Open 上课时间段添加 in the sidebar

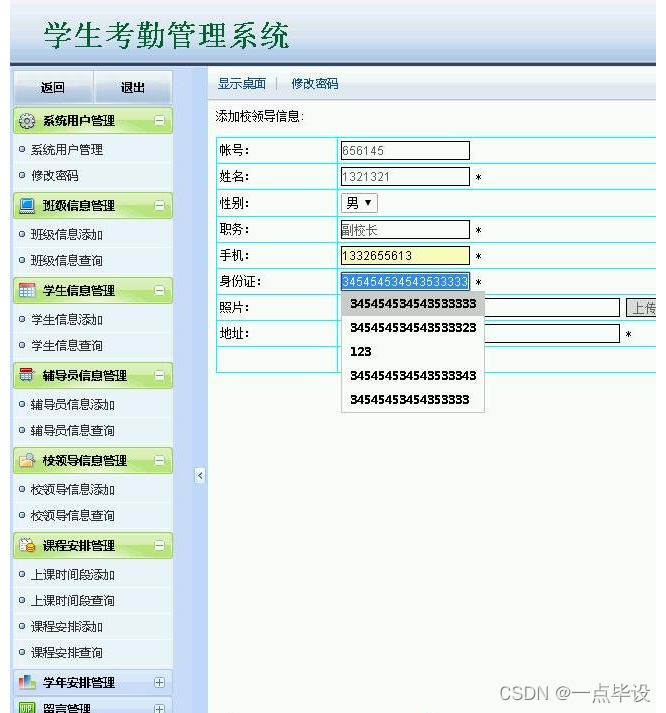coord(73,575)
